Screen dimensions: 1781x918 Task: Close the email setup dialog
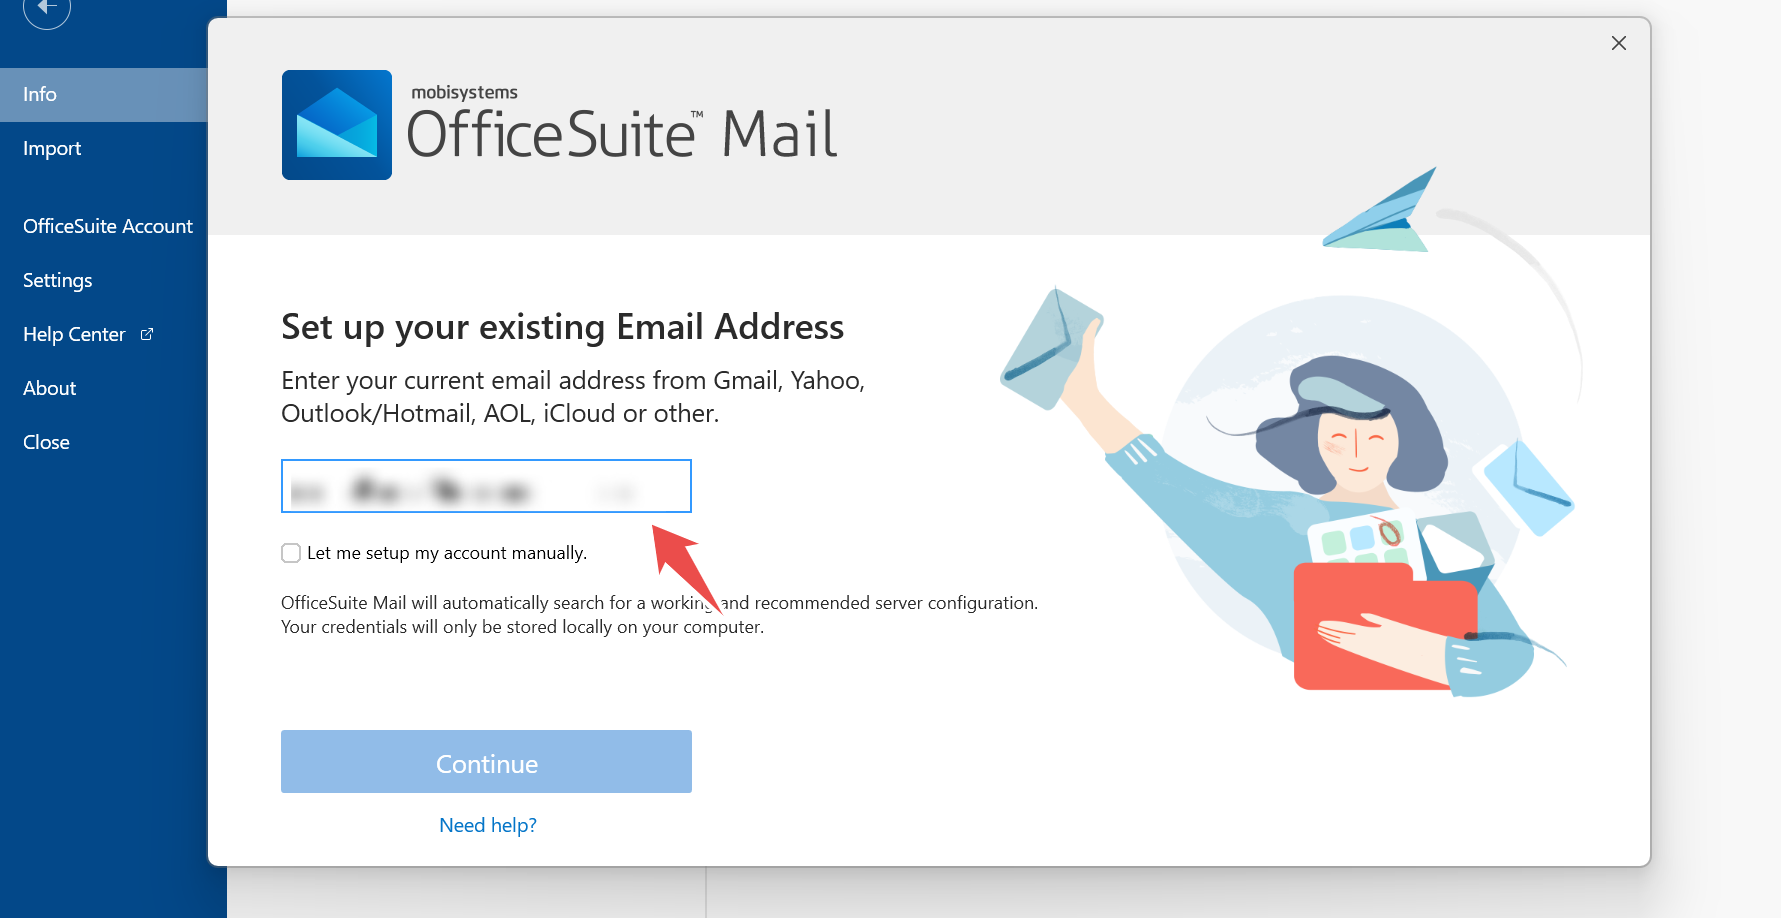point(1619,43)
